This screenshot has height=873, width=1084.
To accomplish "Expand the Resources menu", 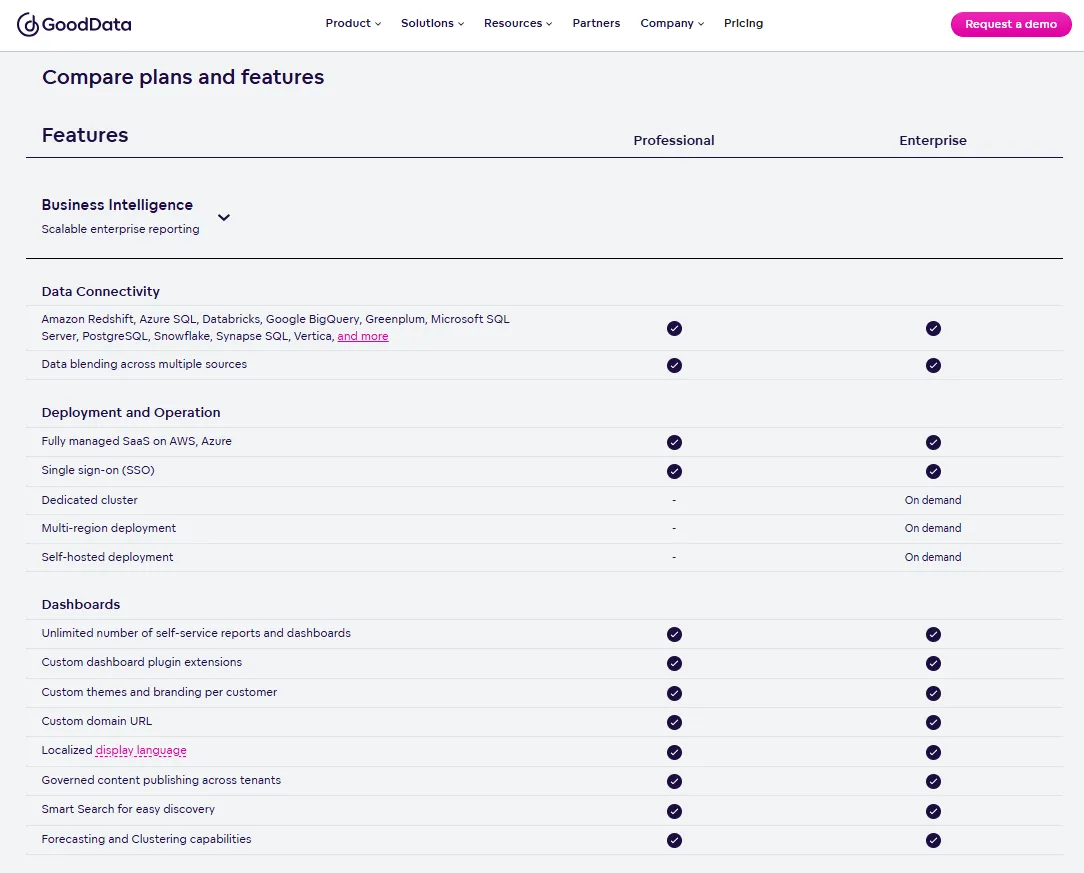I will [x=518, y=24].
